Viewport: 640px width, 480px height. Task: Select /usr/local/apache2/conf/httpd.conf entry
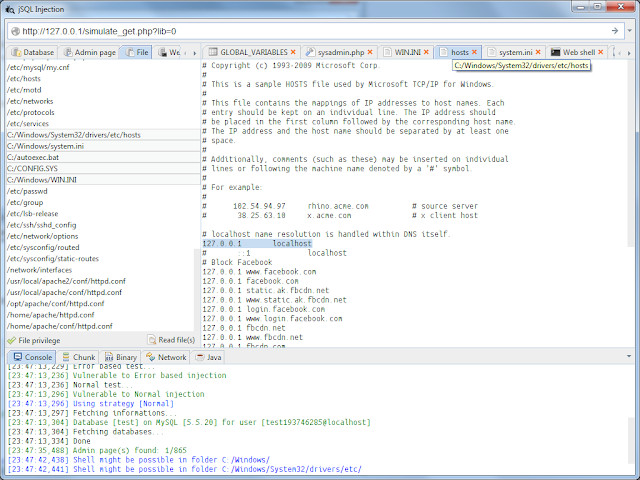click(x=100, y=281)
